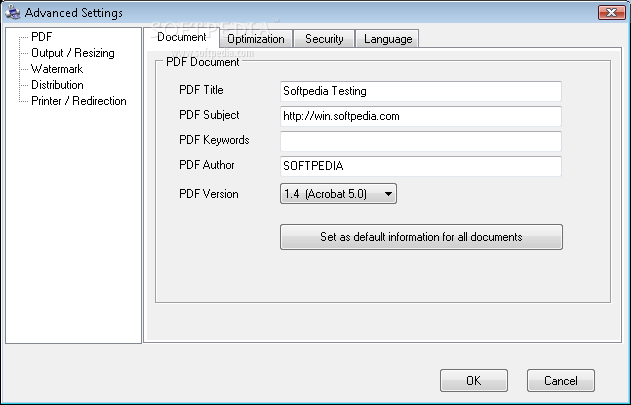Click the PDF Version label

pyautogui.click(x=209, y=194)
